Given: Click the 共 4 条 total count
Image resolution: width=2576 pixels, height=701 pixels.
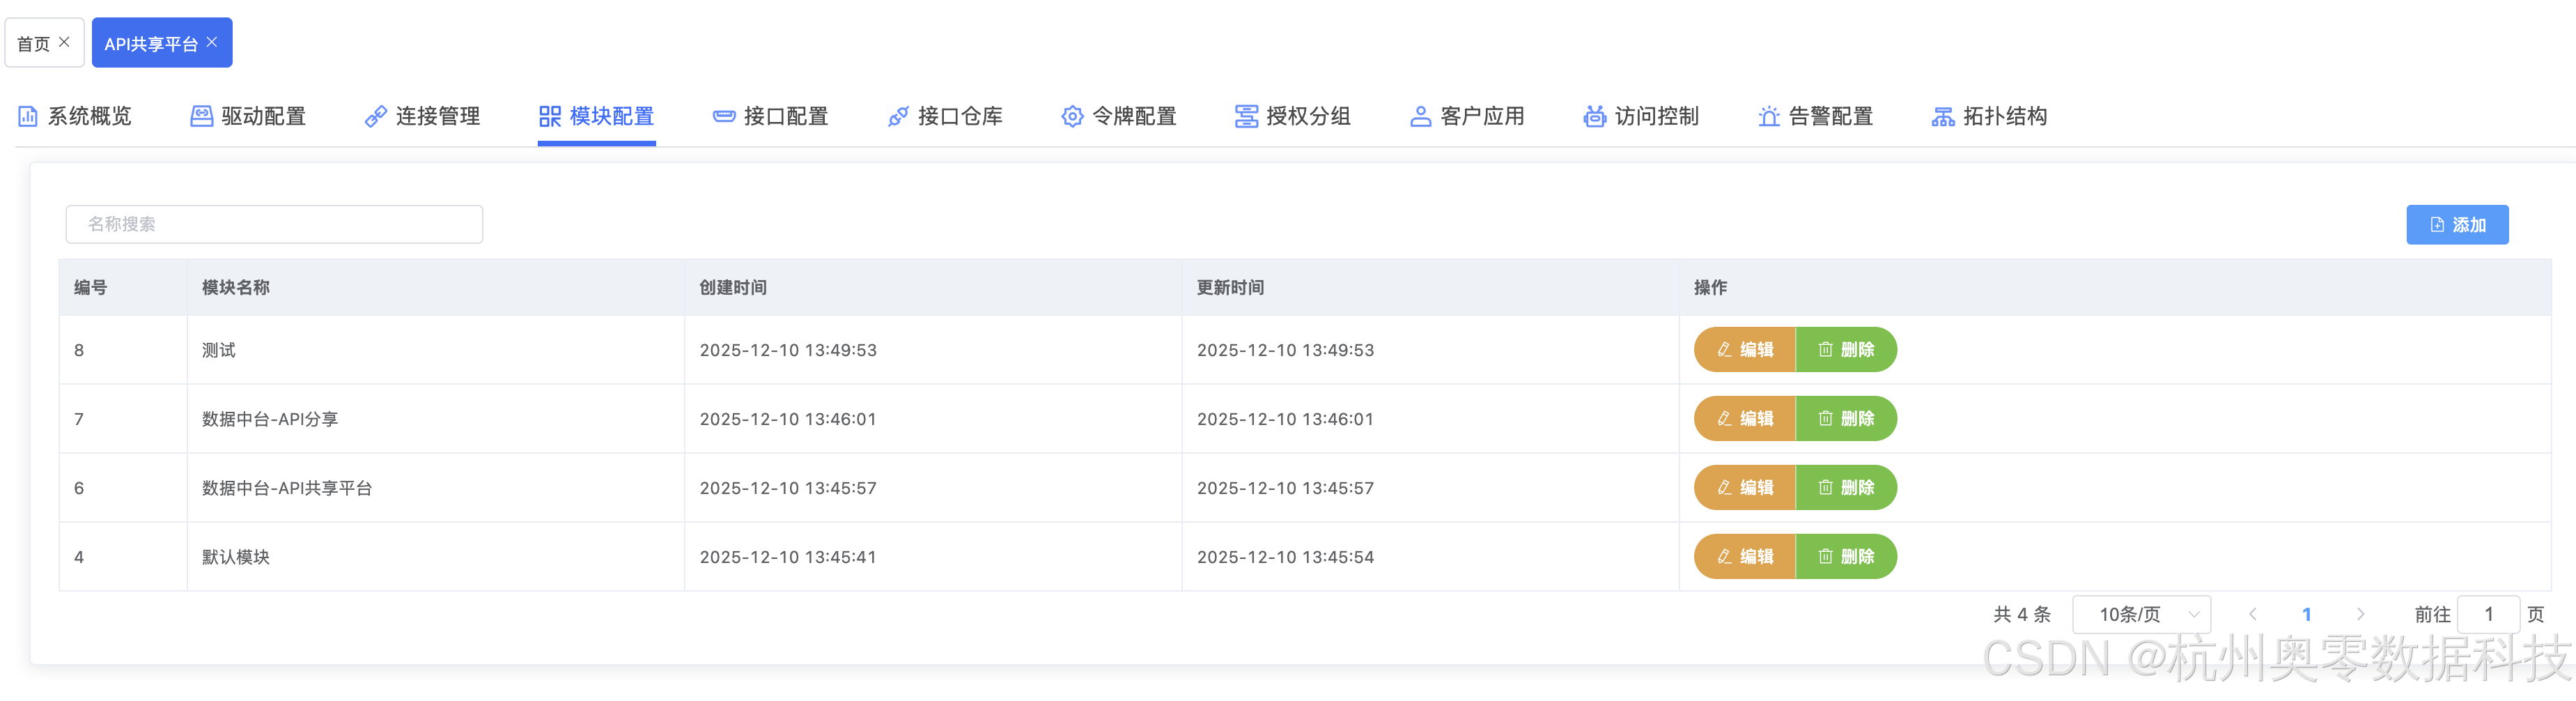Looking at the screenshot, I should 2022,614.
